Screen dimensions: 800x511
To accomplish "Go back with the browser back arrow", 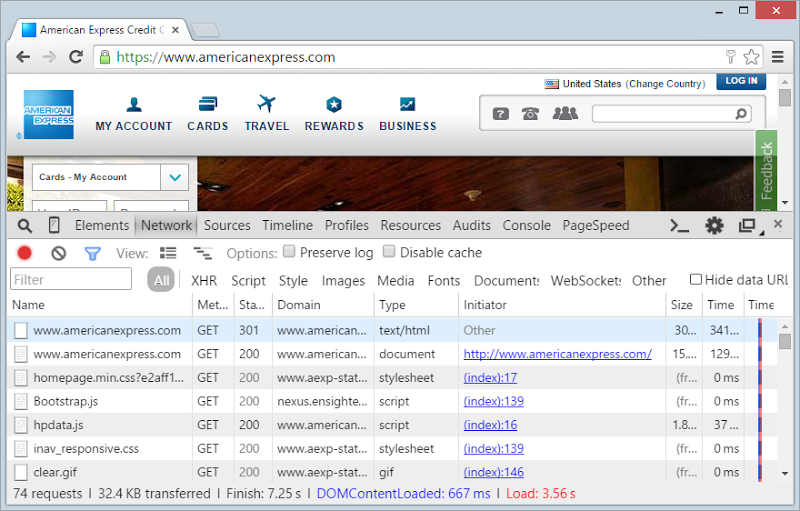I will point(23,57).
